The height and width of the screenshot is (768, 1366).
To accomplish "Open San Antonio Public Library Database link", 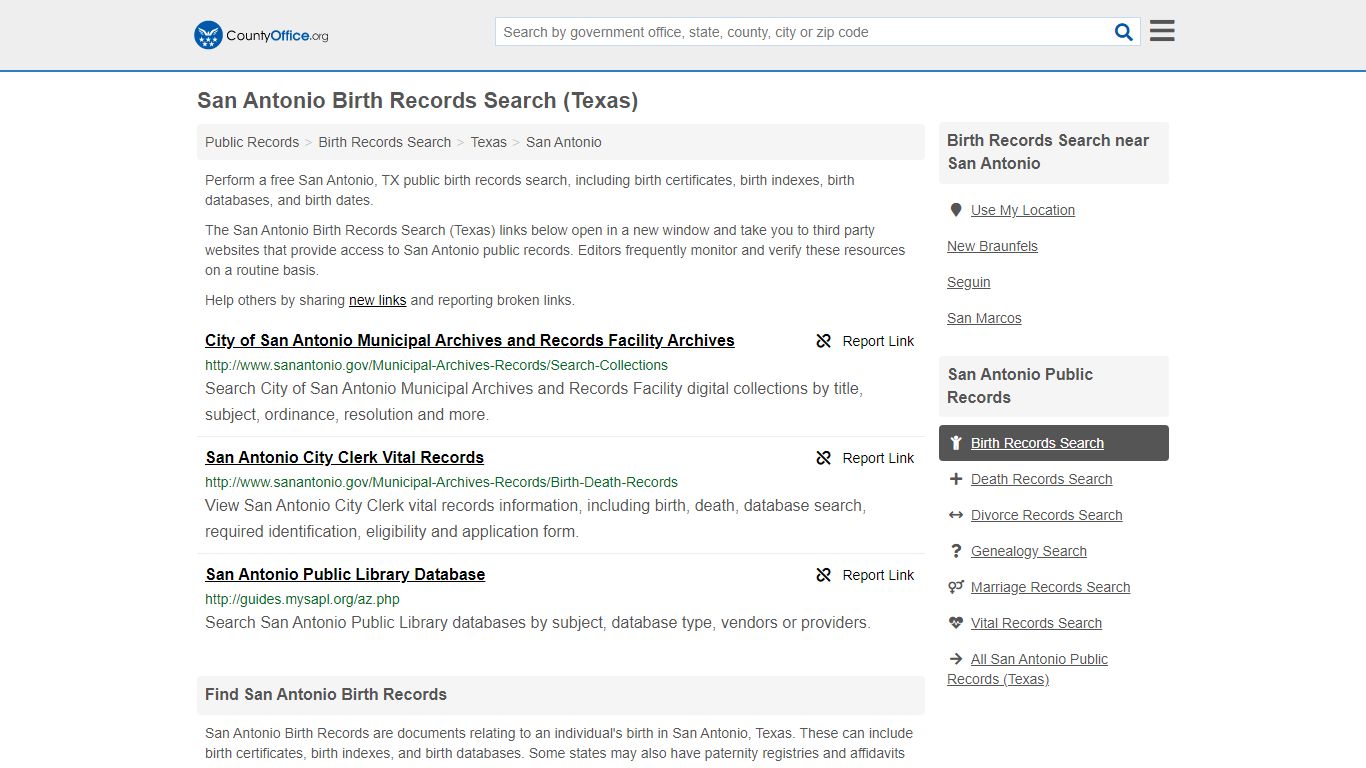I will (345, 574).
